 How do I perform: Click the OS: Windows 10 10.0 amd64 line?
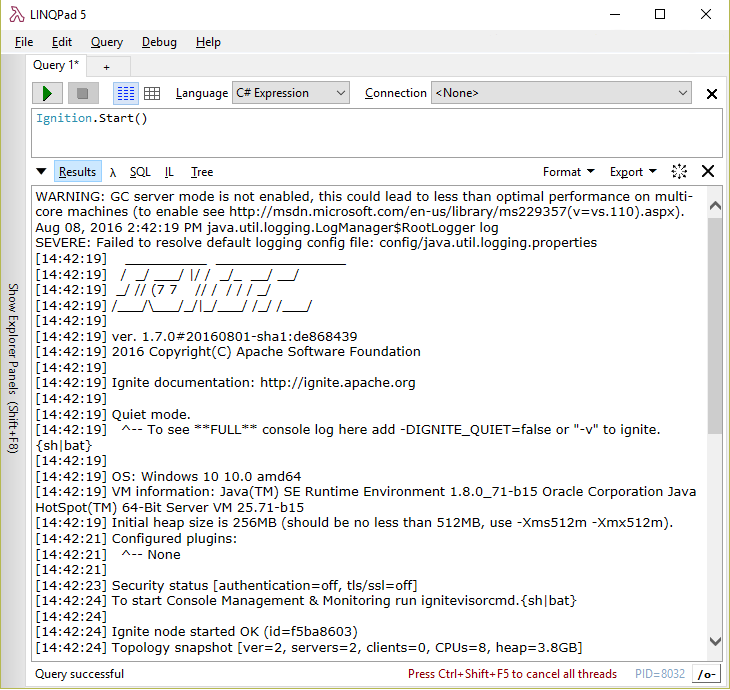point(169,476)
